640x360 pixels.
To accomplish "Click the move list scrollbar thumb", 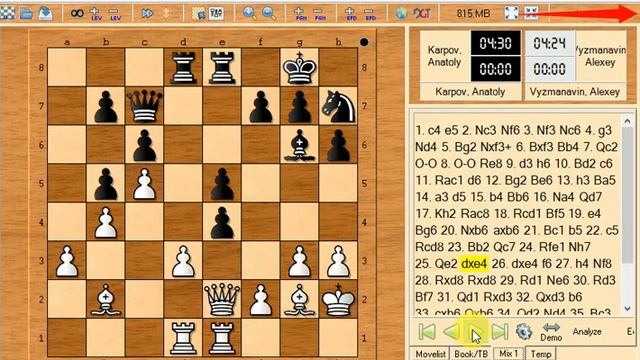I will pos(627,195).
